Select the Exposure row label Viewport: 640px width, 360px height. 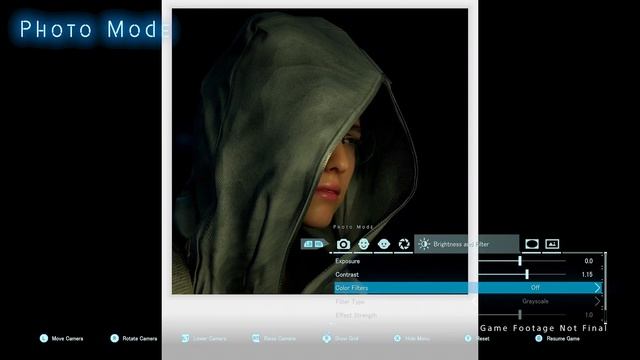(x=347, y=261)
